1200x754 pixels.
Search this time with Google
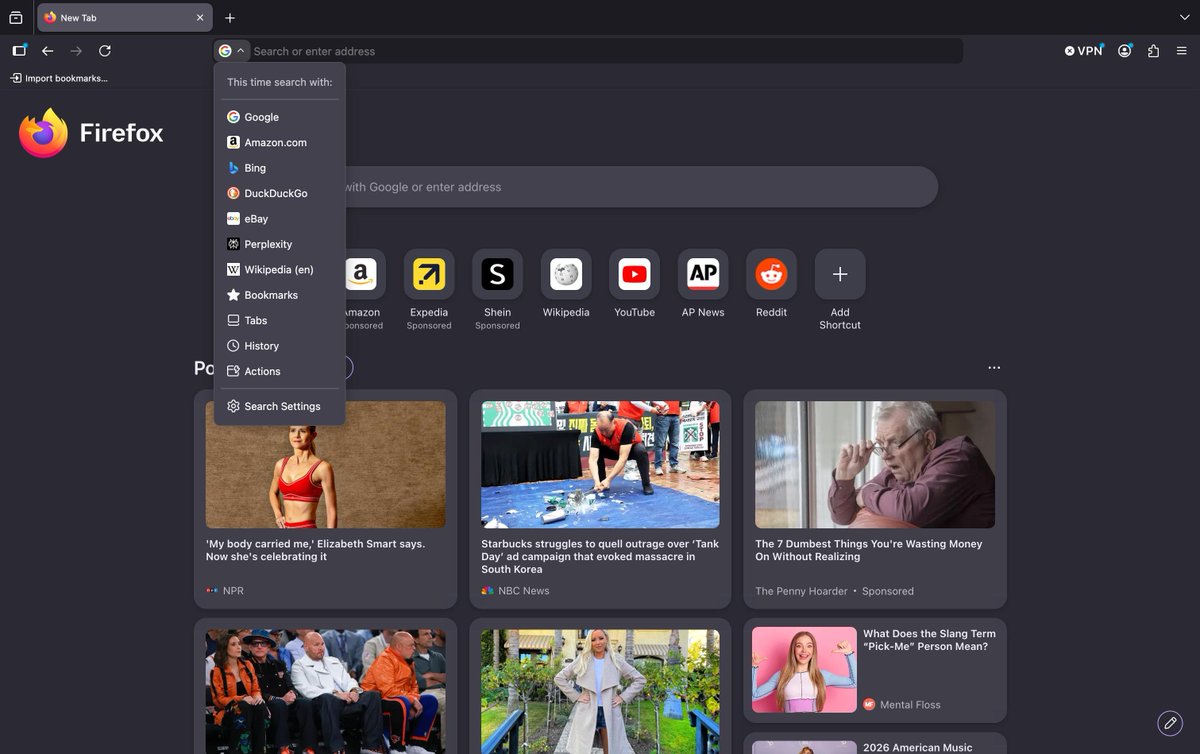[x=280, y=117]
